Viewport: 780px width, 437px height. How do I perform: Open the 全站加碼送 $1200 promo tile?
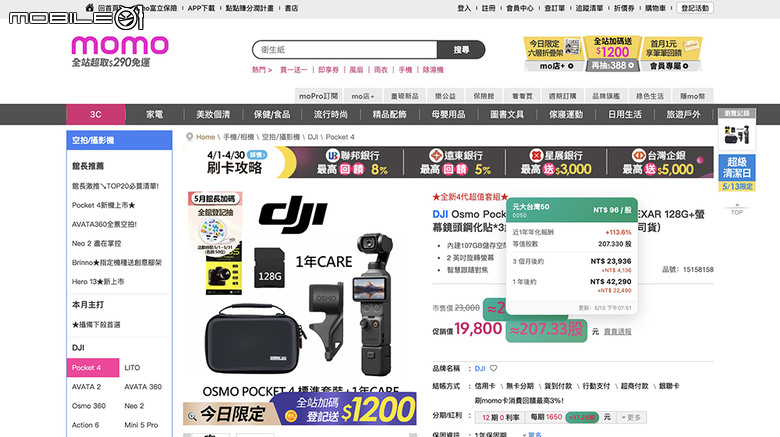(612, 48)
